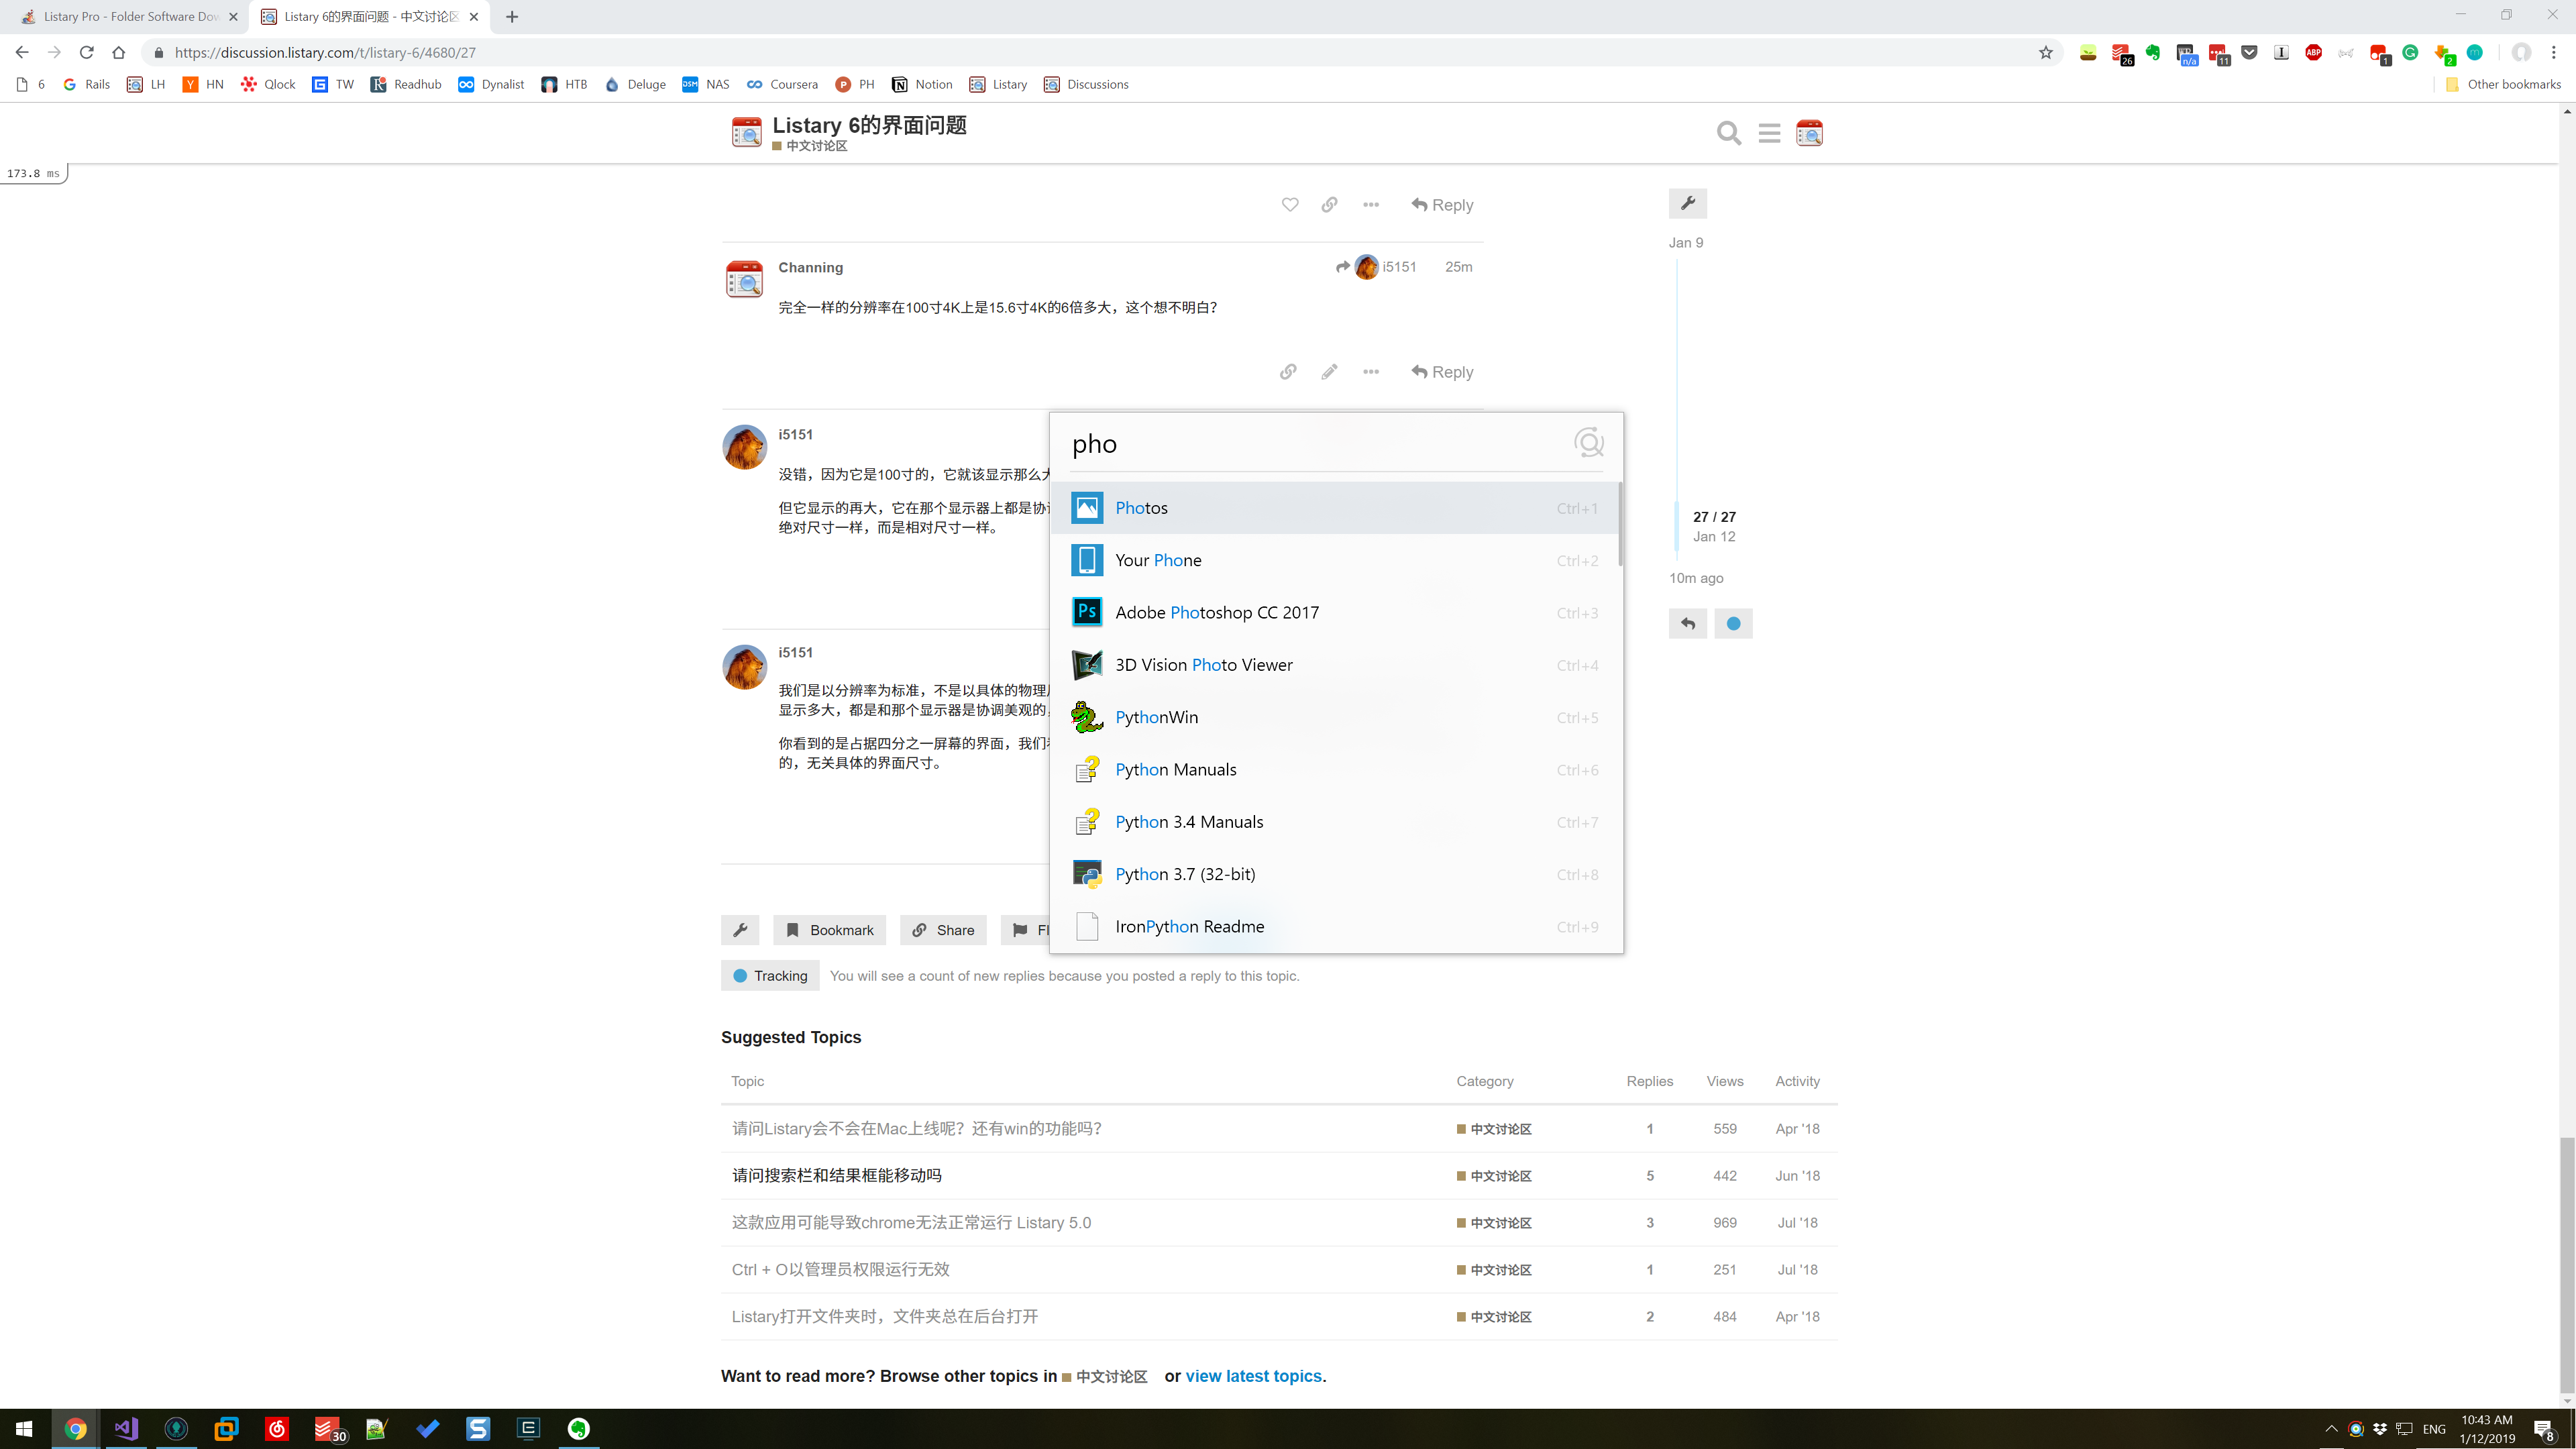
Task: Show hidden system tray icons
Action: point(2331,1429)
